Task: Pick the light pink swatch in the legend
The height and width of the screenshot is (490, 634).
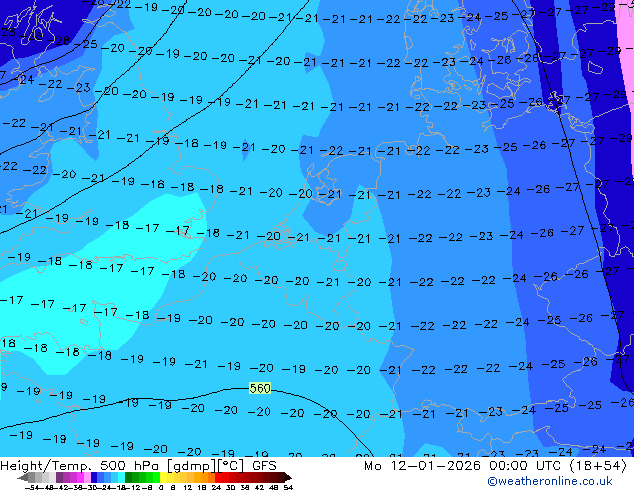Action: click(87, 477)
